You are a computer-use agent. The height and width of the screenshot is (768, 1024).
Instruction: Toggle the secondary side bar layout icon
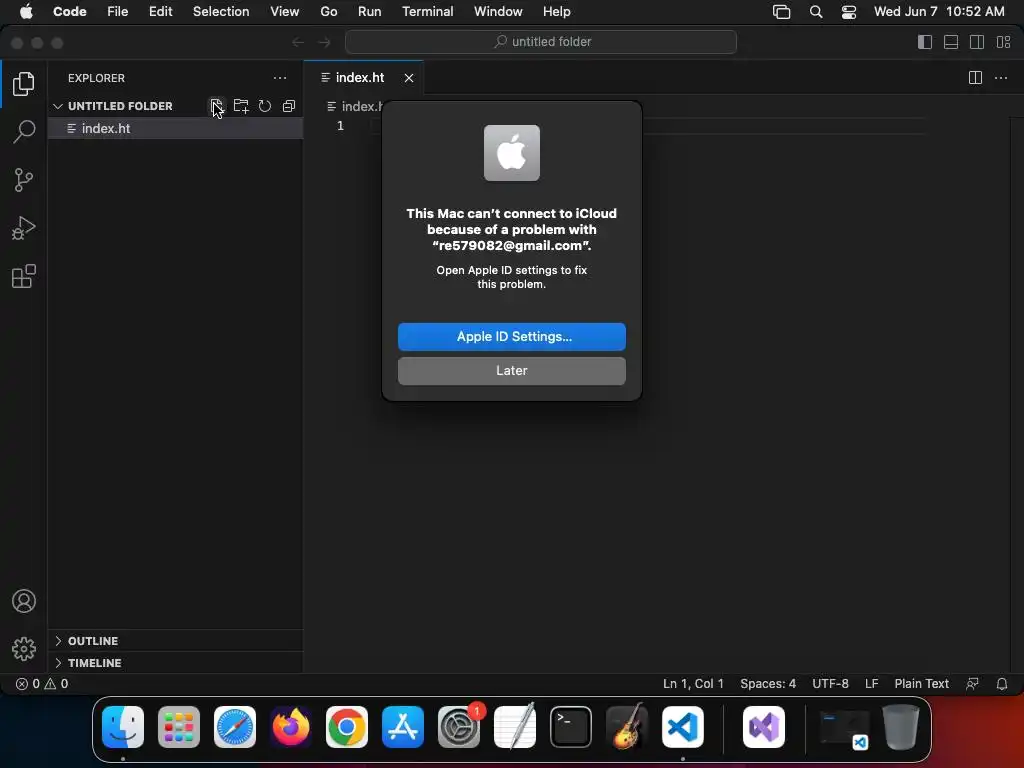click(x=977, y=42)
